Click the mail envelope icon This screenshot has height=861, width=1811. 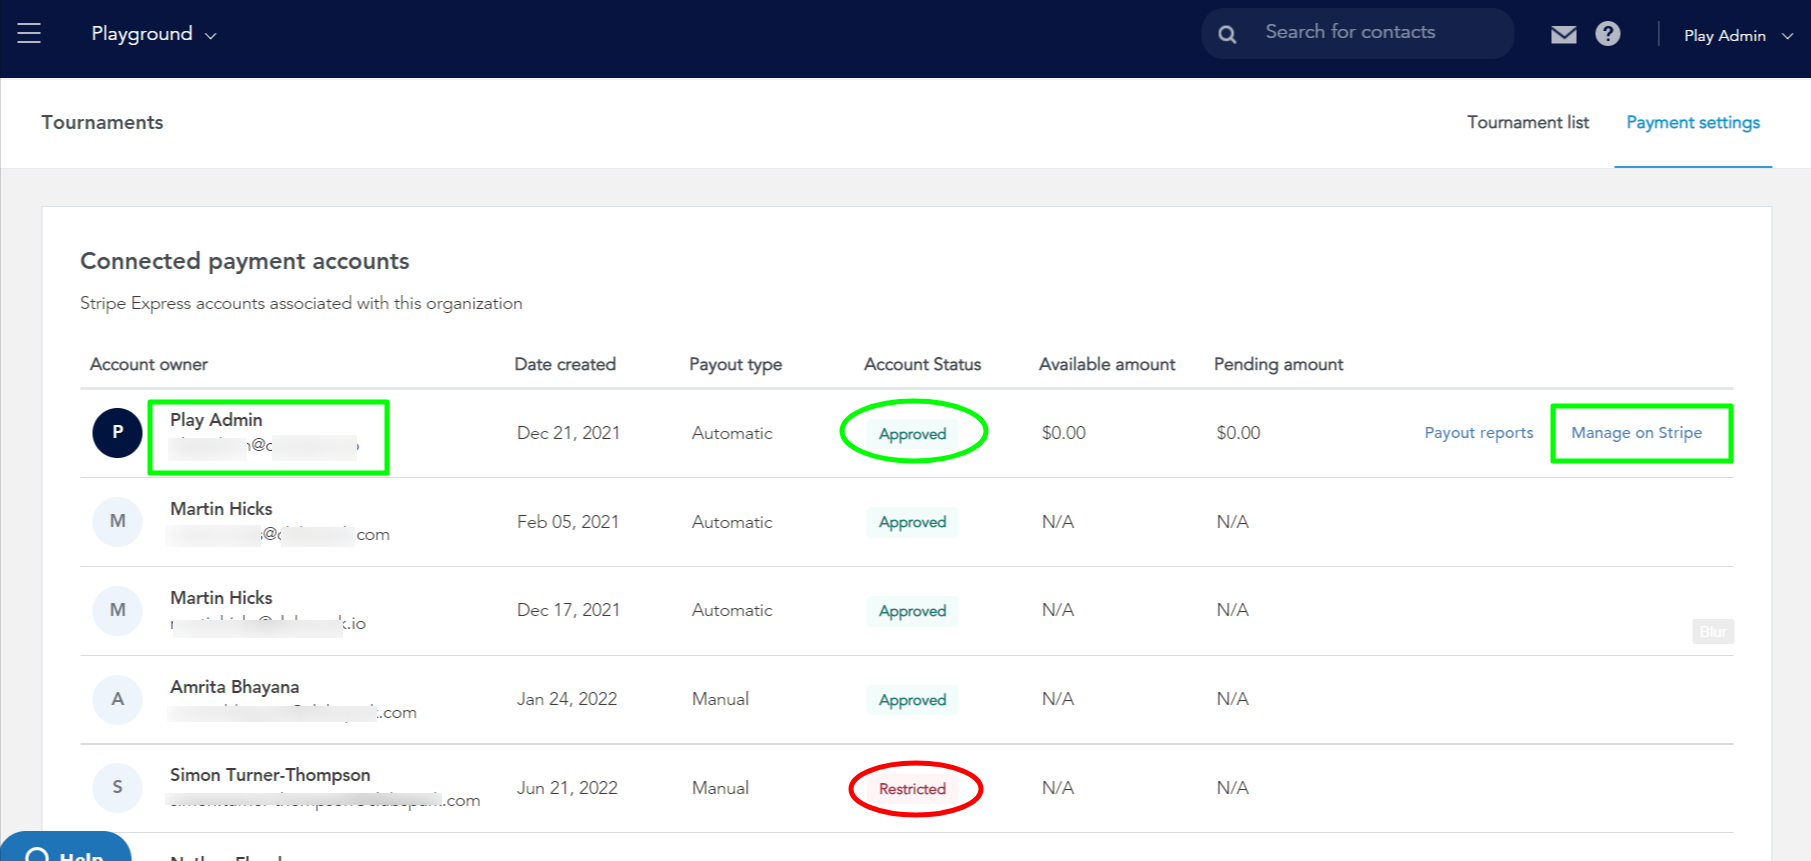click(x=1563, y=35)
